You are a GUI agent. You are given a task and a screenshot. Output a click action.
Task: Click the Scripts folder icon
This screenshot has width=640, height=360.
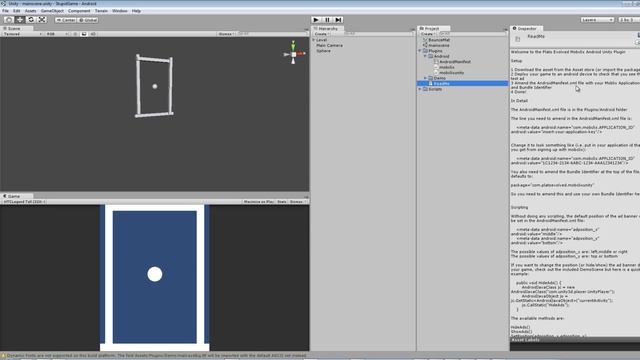(x=425, y=89)
